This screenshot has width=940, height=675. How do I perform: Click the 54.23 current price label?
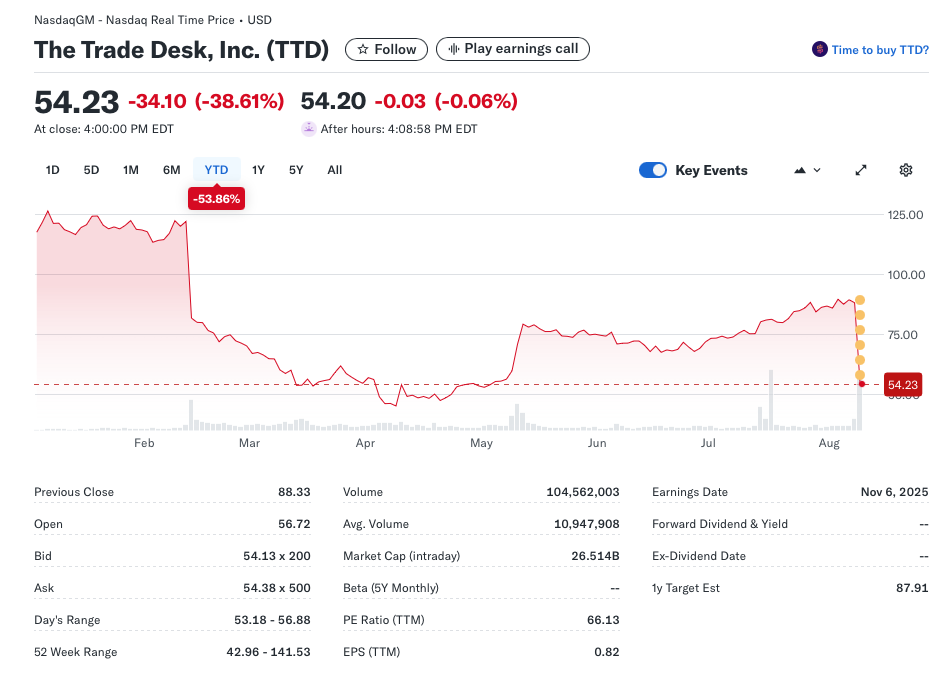click(902, 385)
